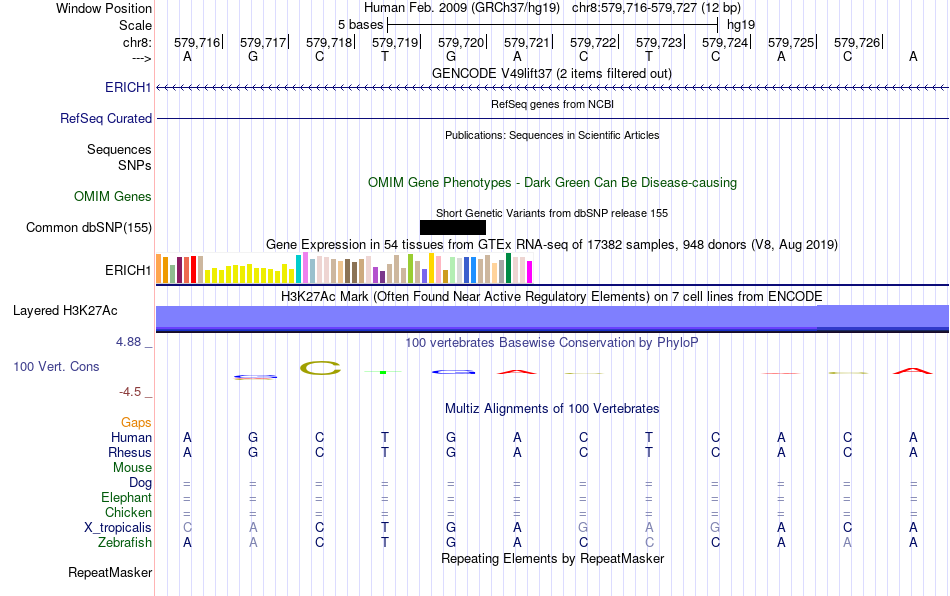Open 100 Vert. Cons track label
Screen dimensions: 950x596
(56, 366)
